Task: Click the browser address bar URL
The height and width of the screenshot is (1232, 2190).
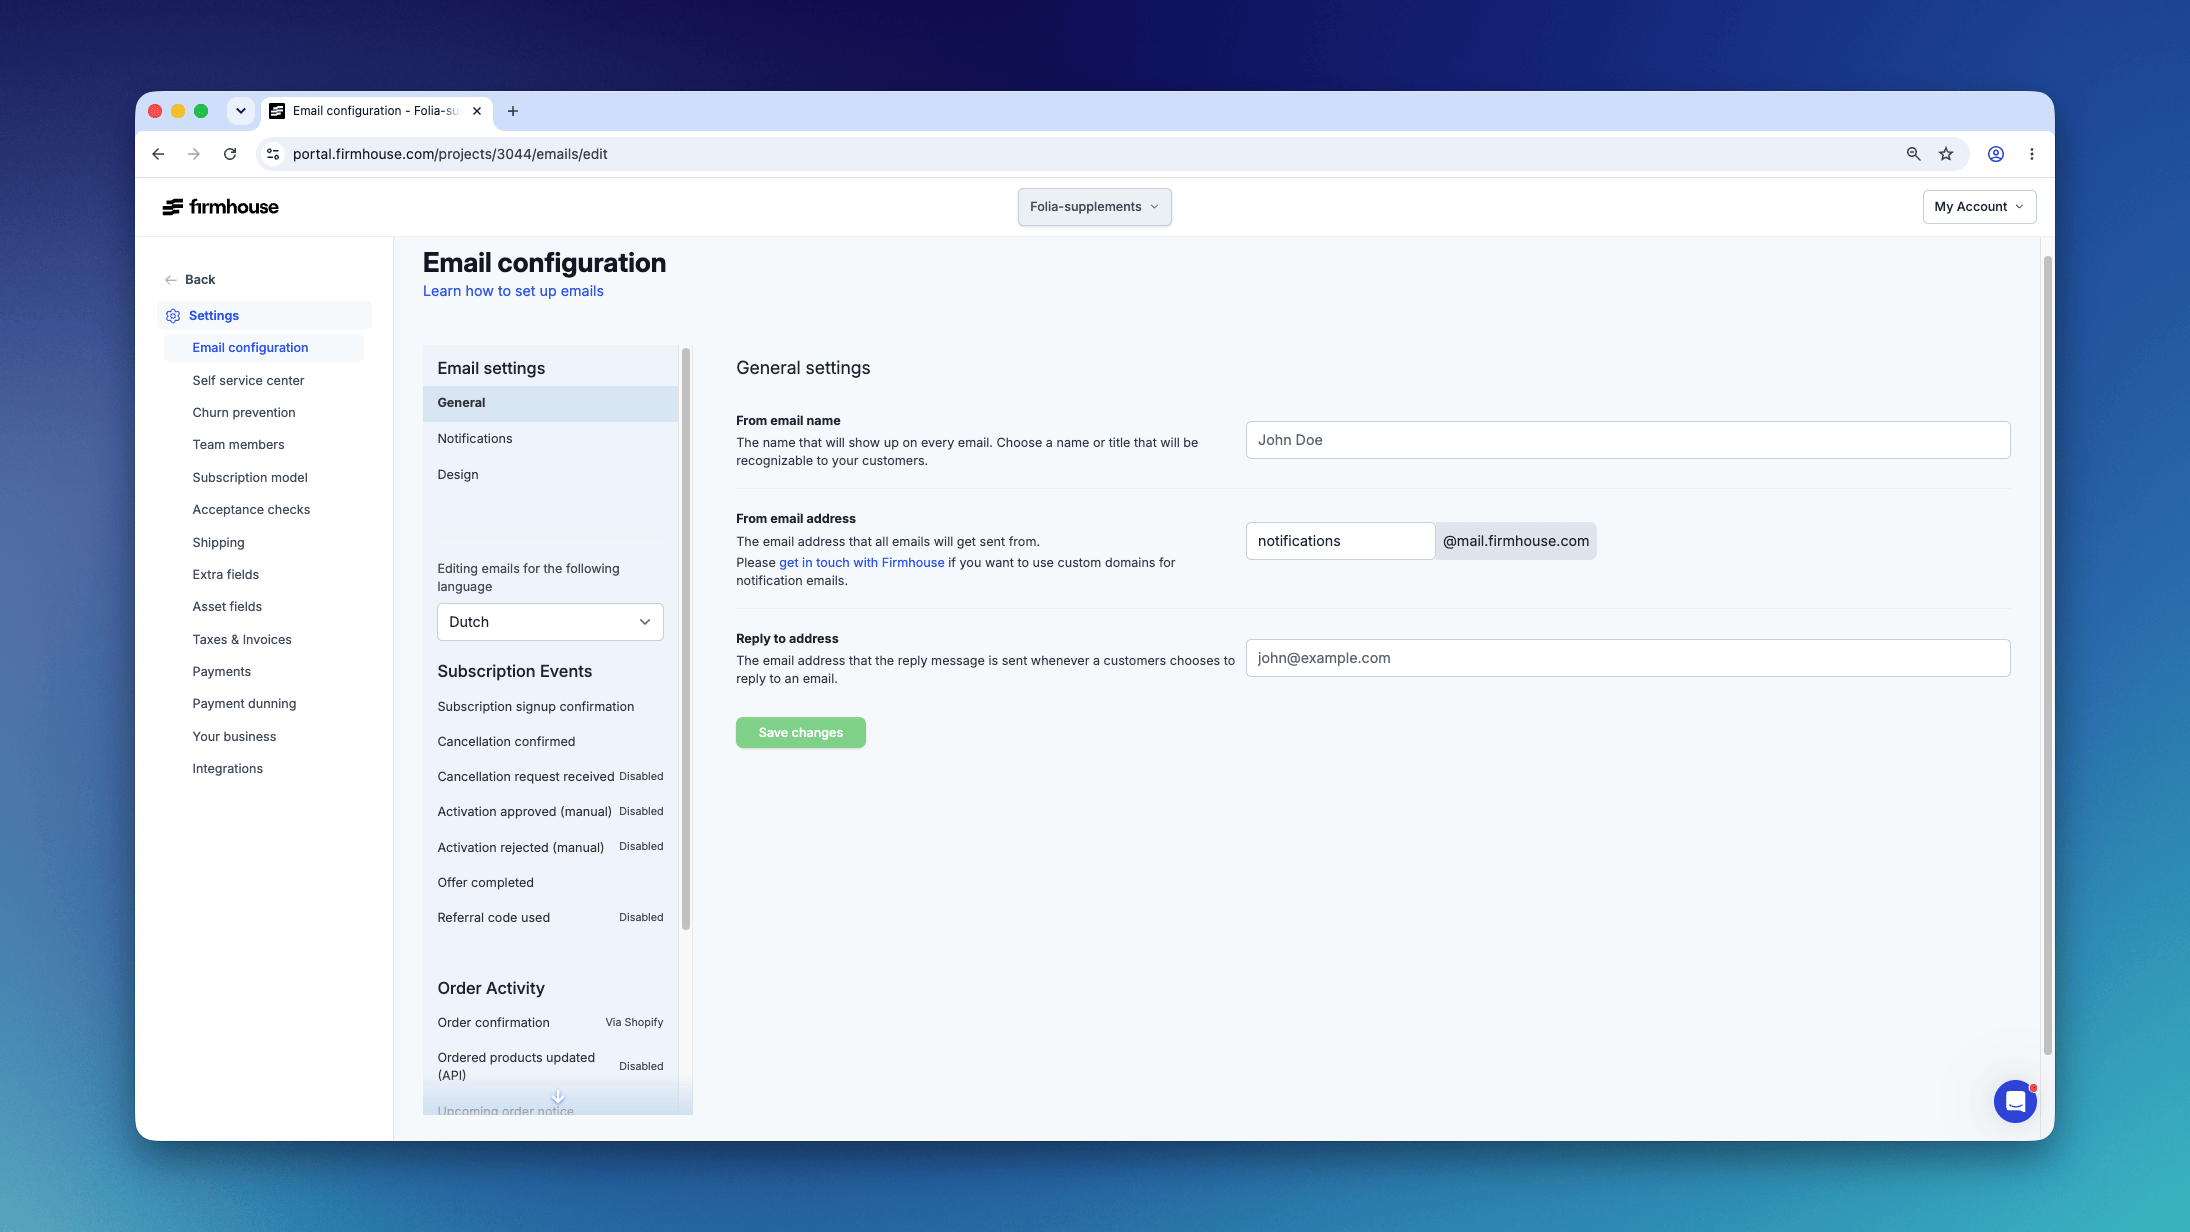Action: [x=450, y=154]
